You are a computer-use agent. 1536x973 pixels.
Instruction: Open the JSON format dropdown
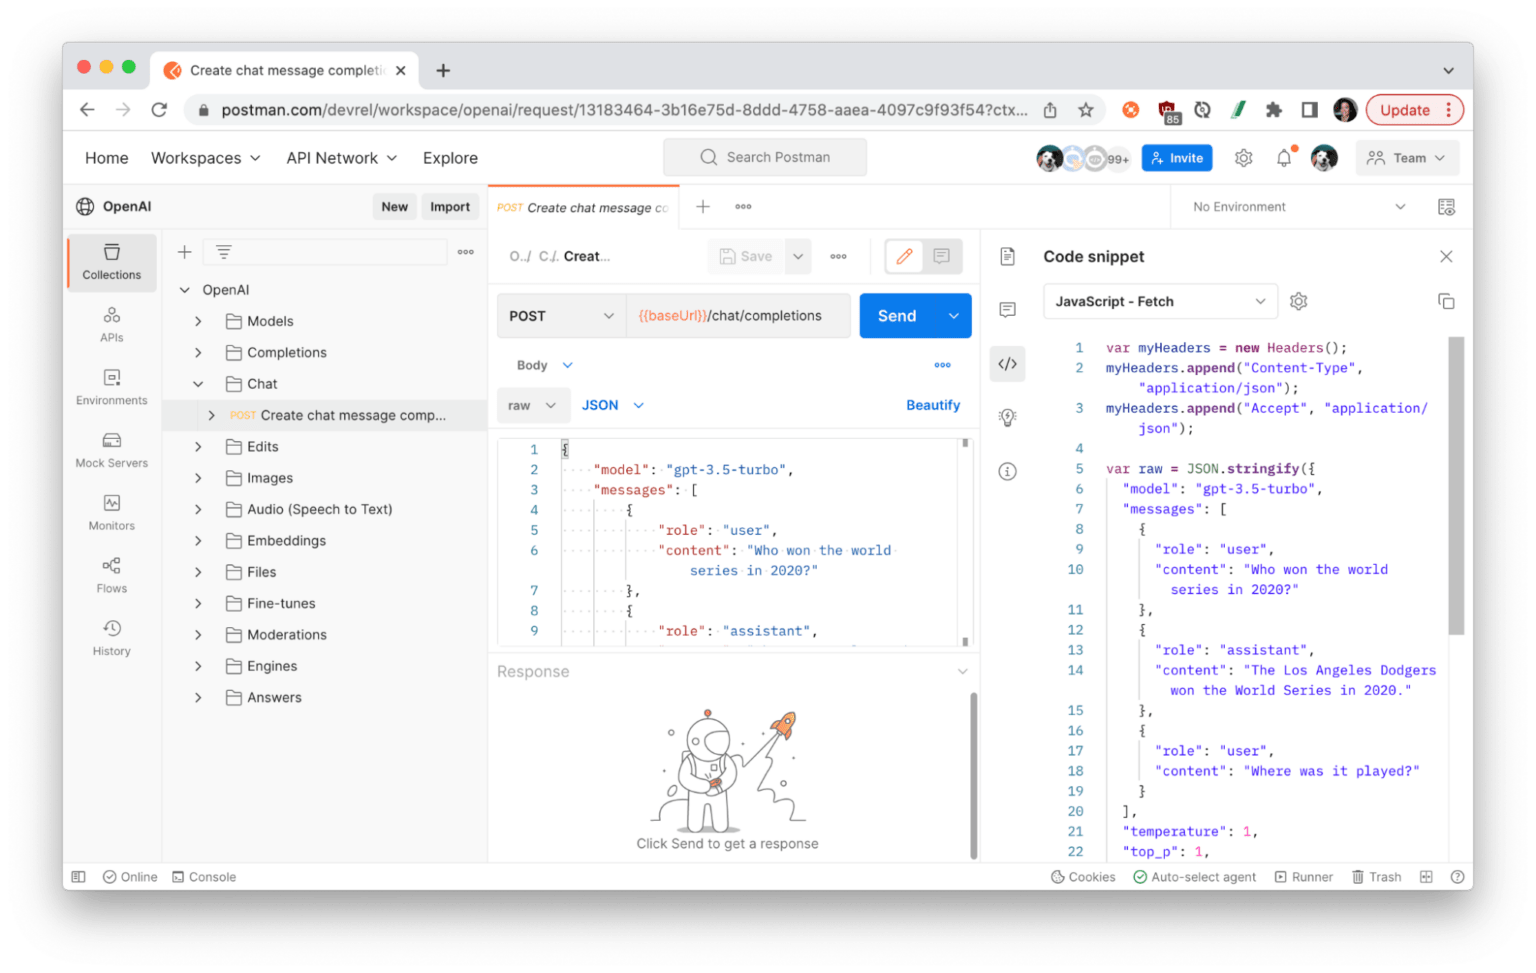(612, 405)
